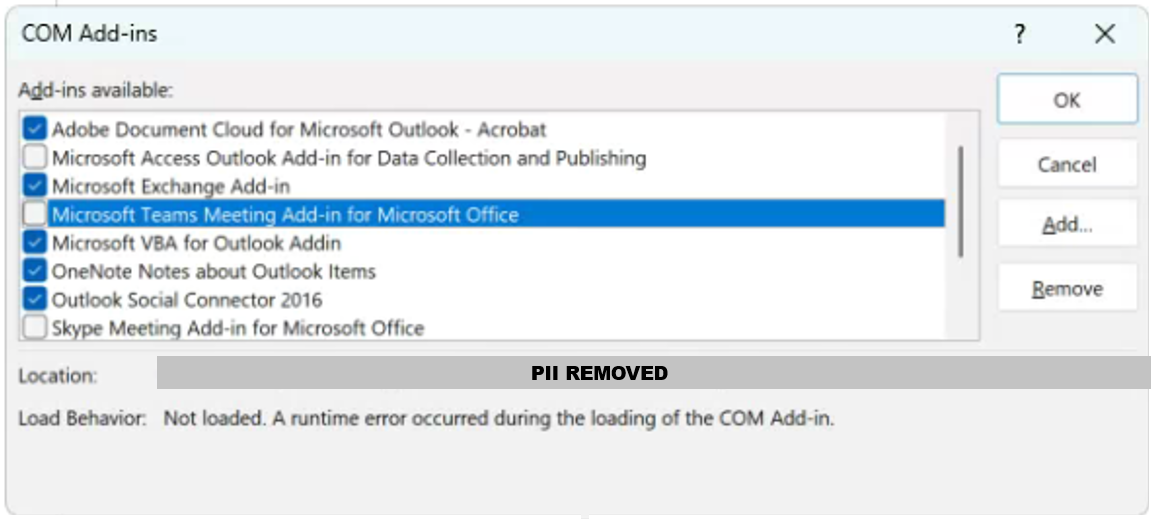This screenshot has height=519, width=1152.
Task: Remove the selected add-in
Action: tap(1067, 289)
